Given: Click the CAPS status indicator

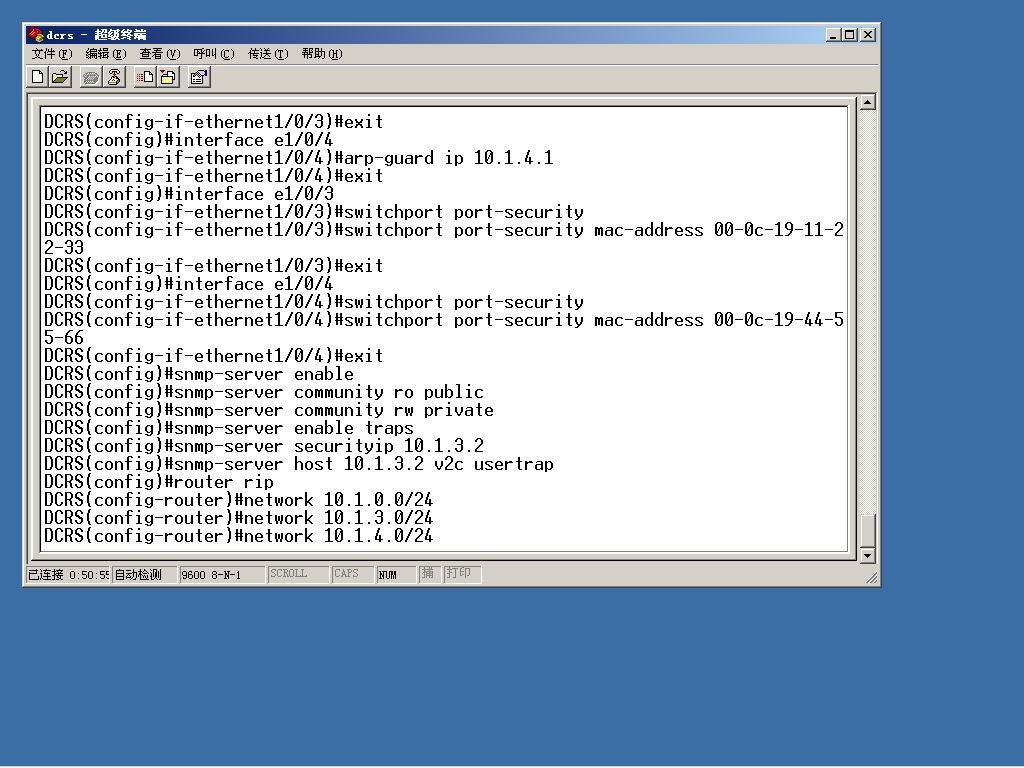Looking at the screenshot, I should click(x=352, y=574).
